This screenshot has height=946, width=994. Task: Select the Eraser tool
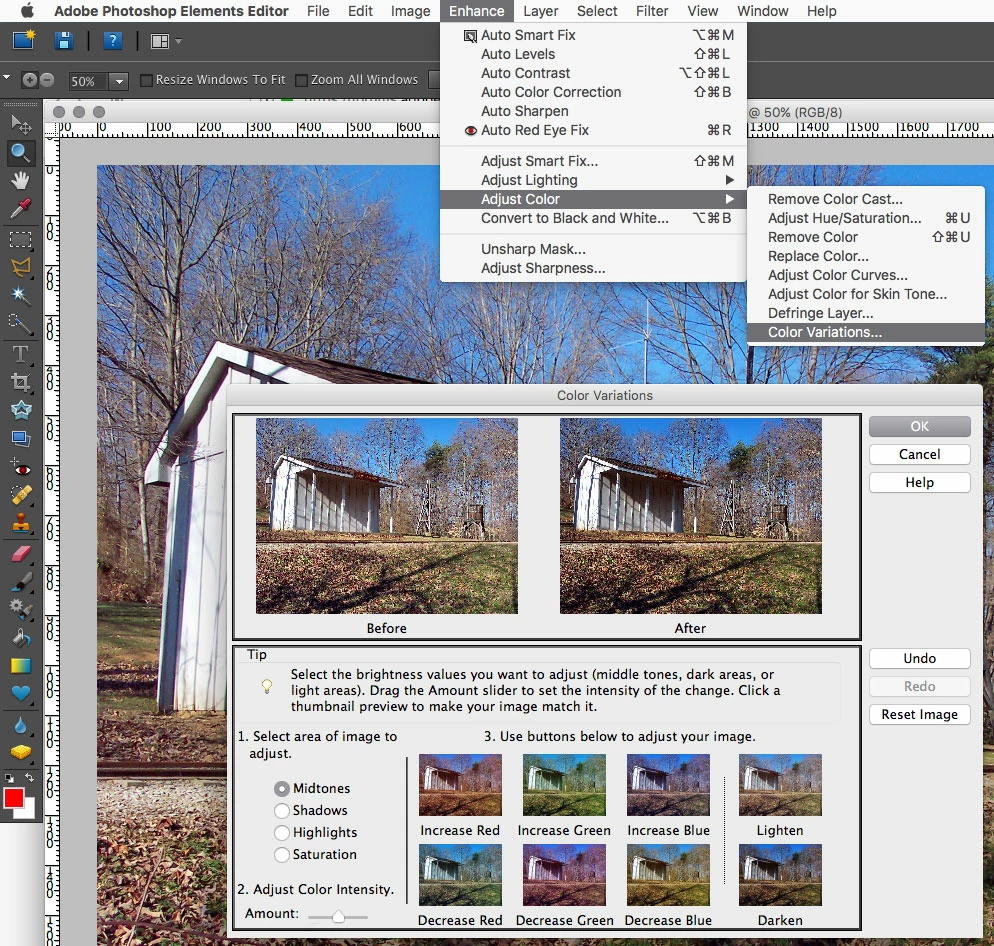pyautogui.click(x=20, y=554)
